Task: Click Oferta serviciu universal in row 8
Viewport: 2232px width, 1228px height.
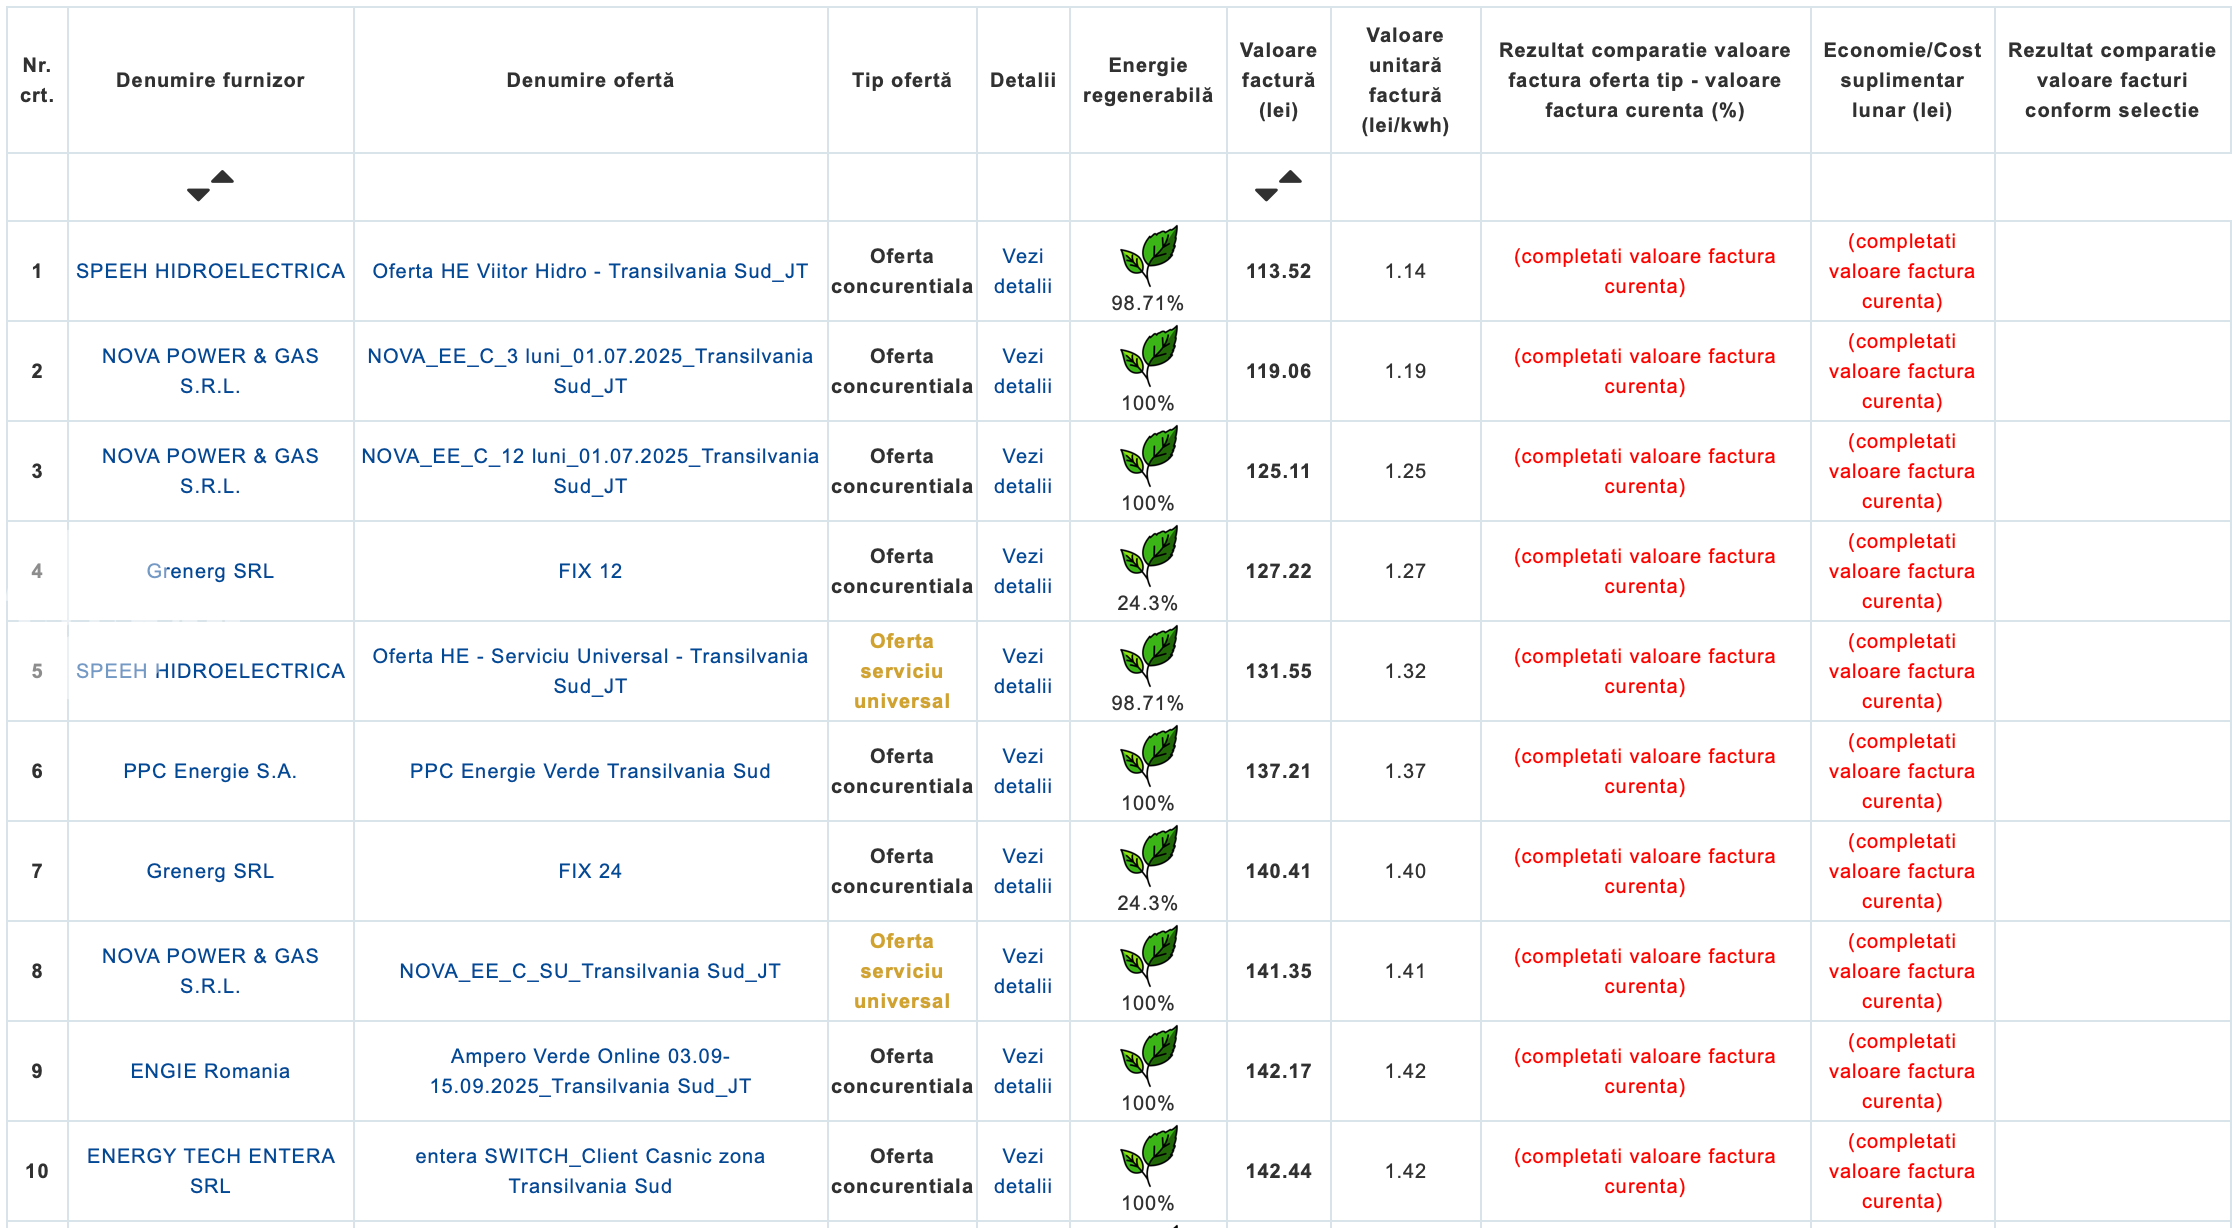Action: point(902,971)
